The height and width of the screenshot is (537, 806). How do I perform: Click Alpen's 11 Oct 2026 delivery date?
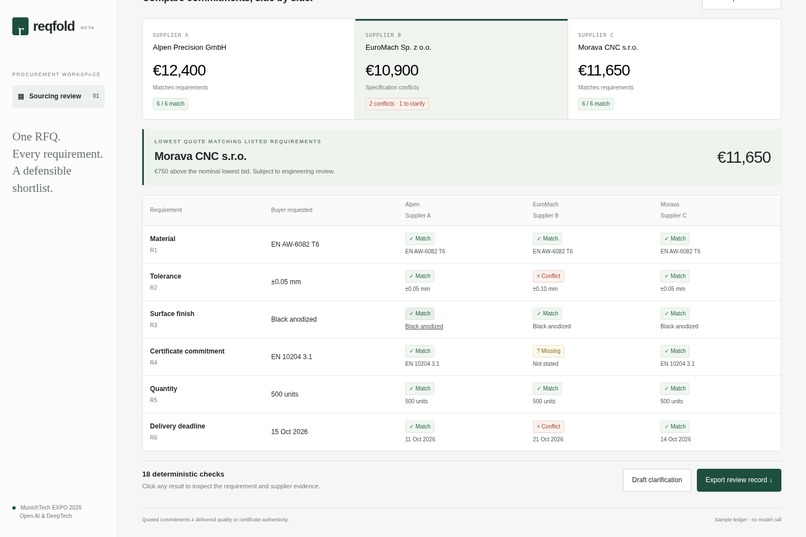pyautogui.click(x=420, y=439)
